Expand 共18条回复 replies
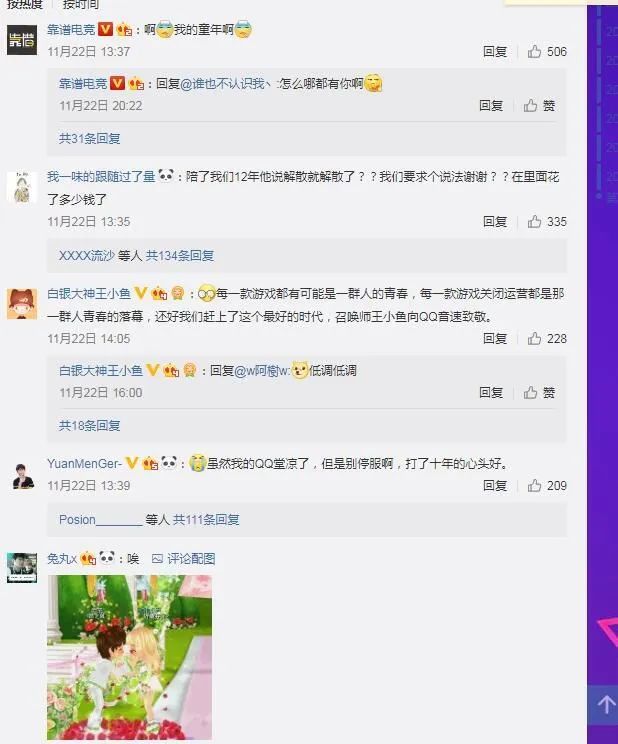 tap(90, 426)
